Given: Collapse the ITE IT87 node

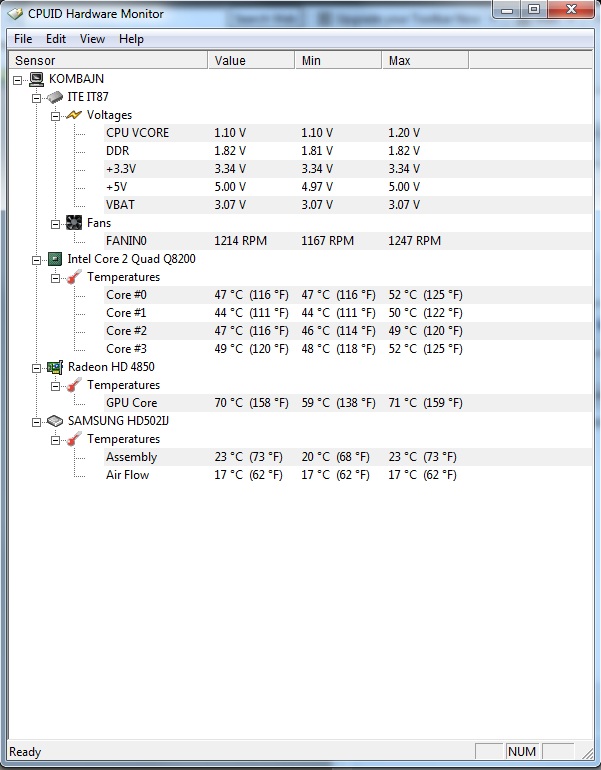Looking at the screenshot, I should (x=36, y=98).
